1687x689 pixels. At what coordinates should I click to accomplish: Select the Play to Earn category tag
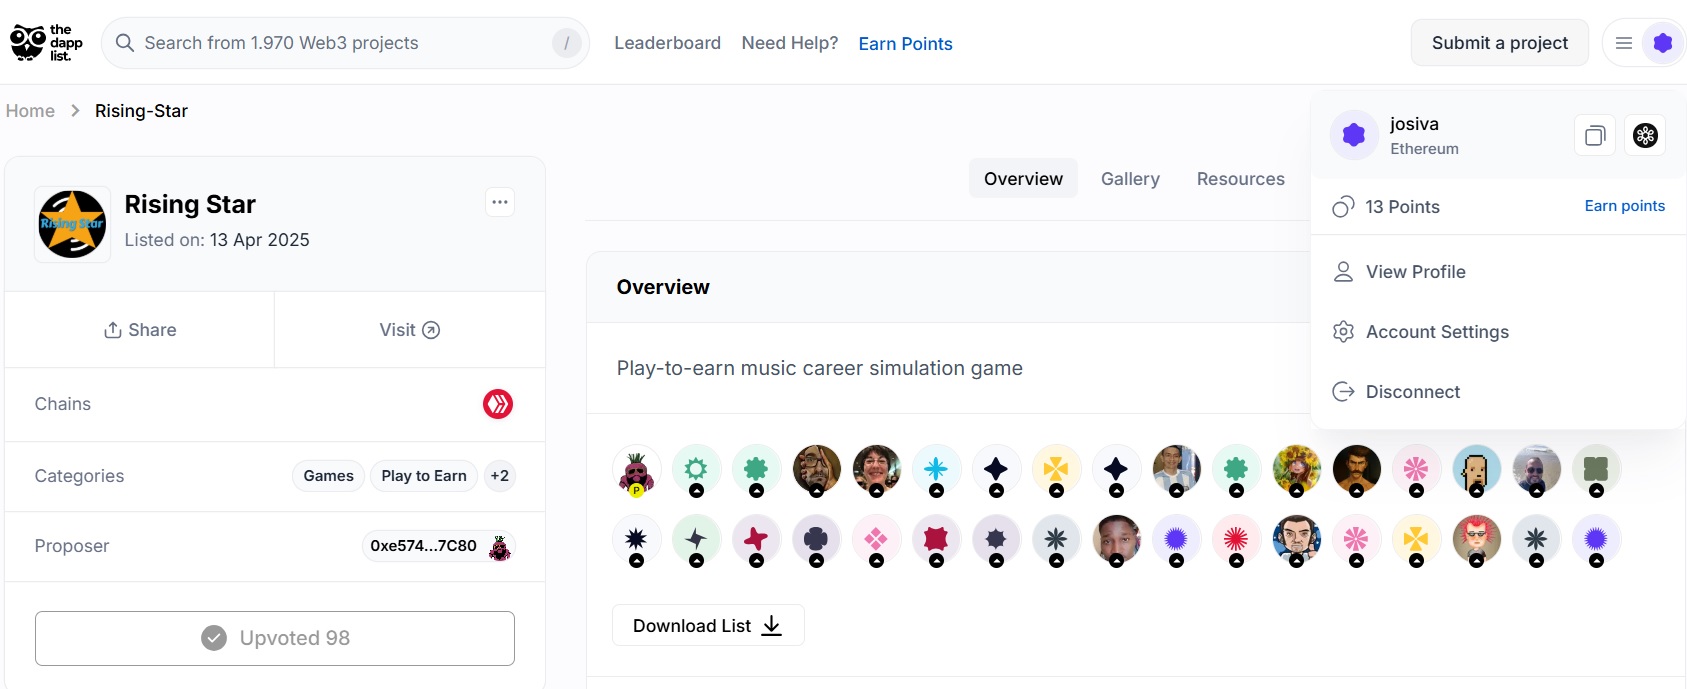[424, 476]
